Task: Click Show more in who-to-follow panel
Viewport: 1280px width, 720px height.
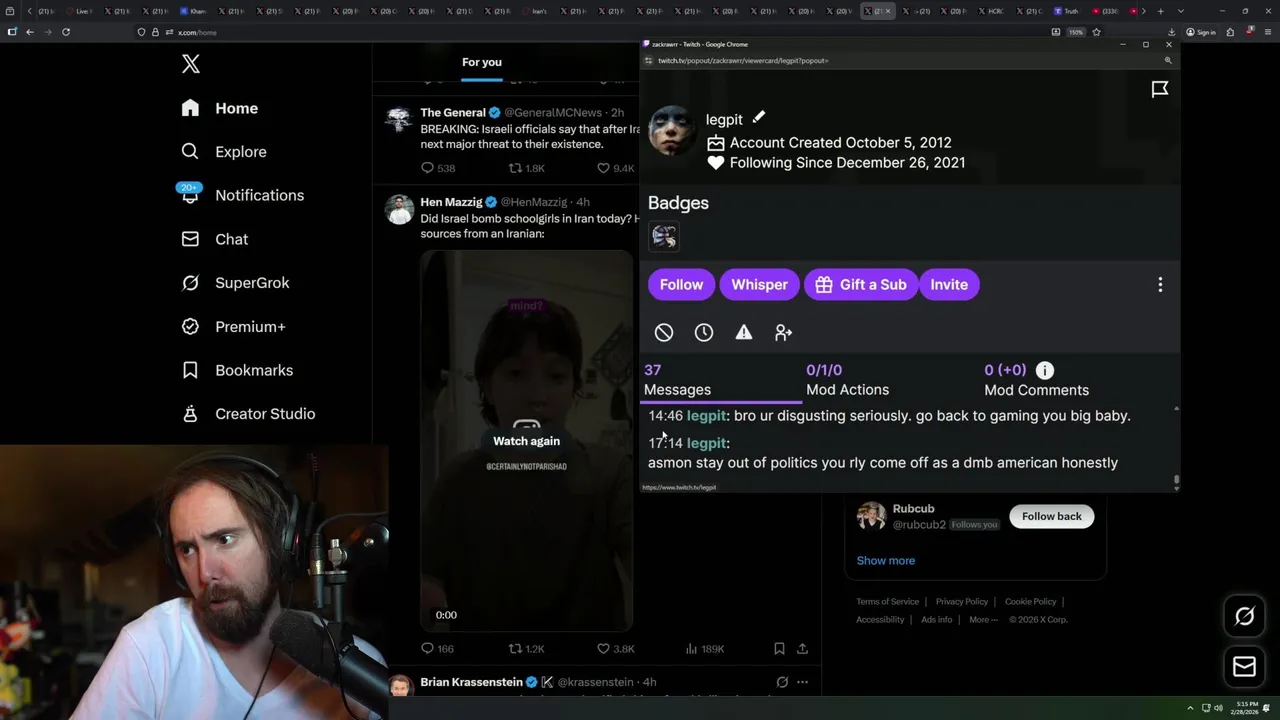Action: coord(885,560)
